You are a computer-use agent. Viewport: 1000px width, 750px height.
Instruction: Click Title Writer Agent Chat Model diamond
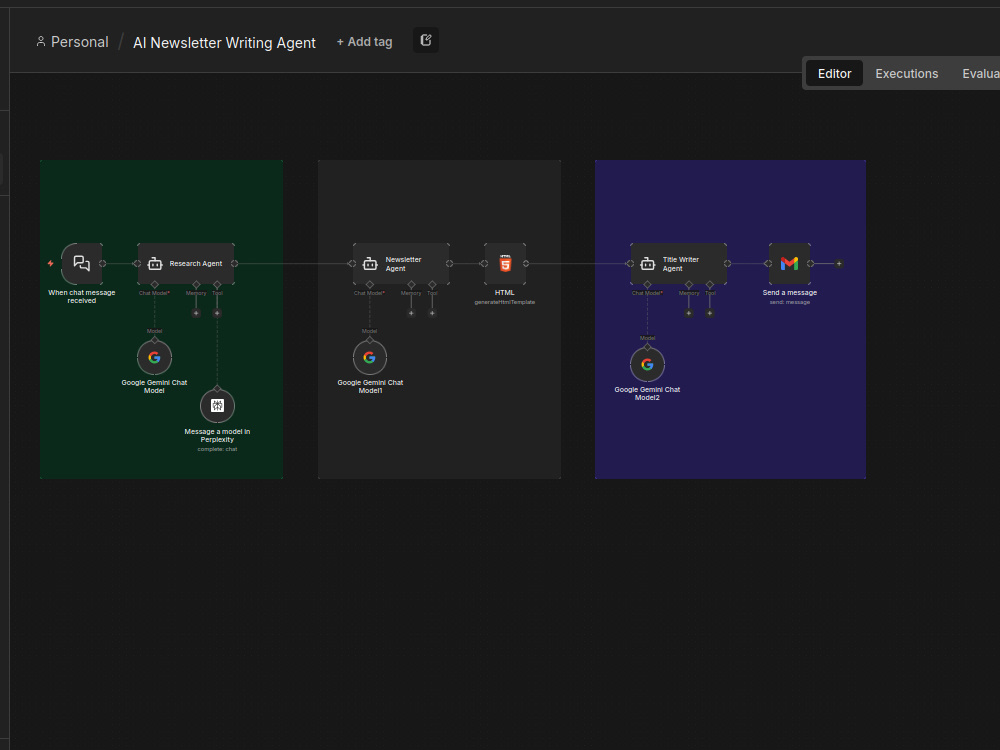click(x=647, y=284)
